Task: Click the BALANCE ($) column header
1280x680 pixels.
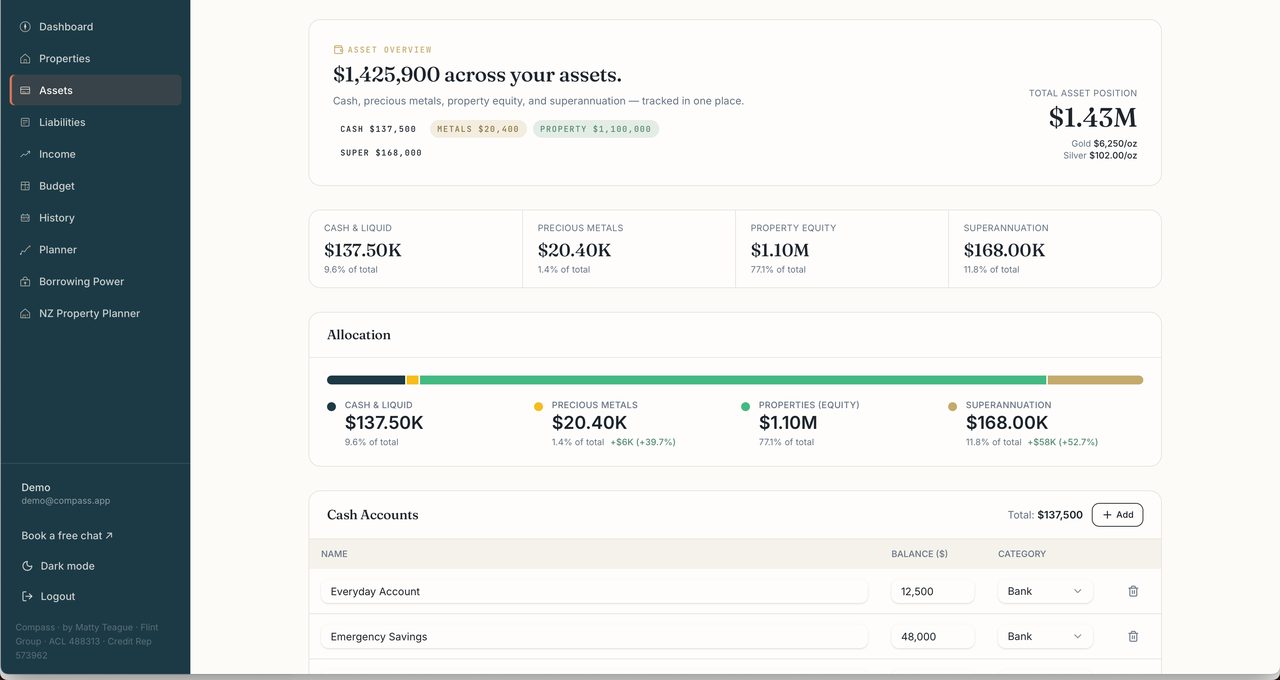Action: pos(920,554)
